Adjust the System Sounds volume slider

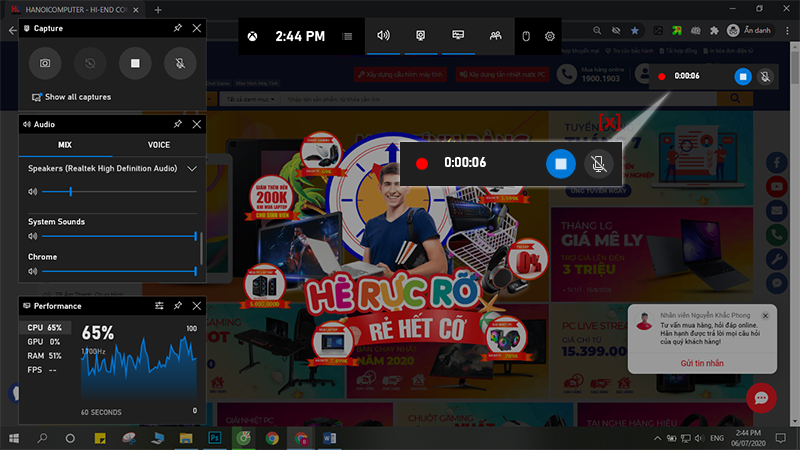(x=119, y=236)
